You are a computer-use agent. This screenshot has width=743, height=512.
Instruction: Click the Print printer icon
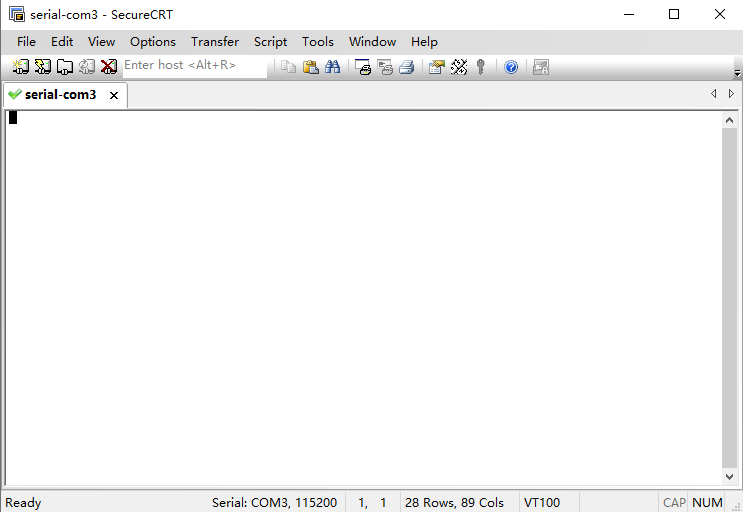coord(406,67)
